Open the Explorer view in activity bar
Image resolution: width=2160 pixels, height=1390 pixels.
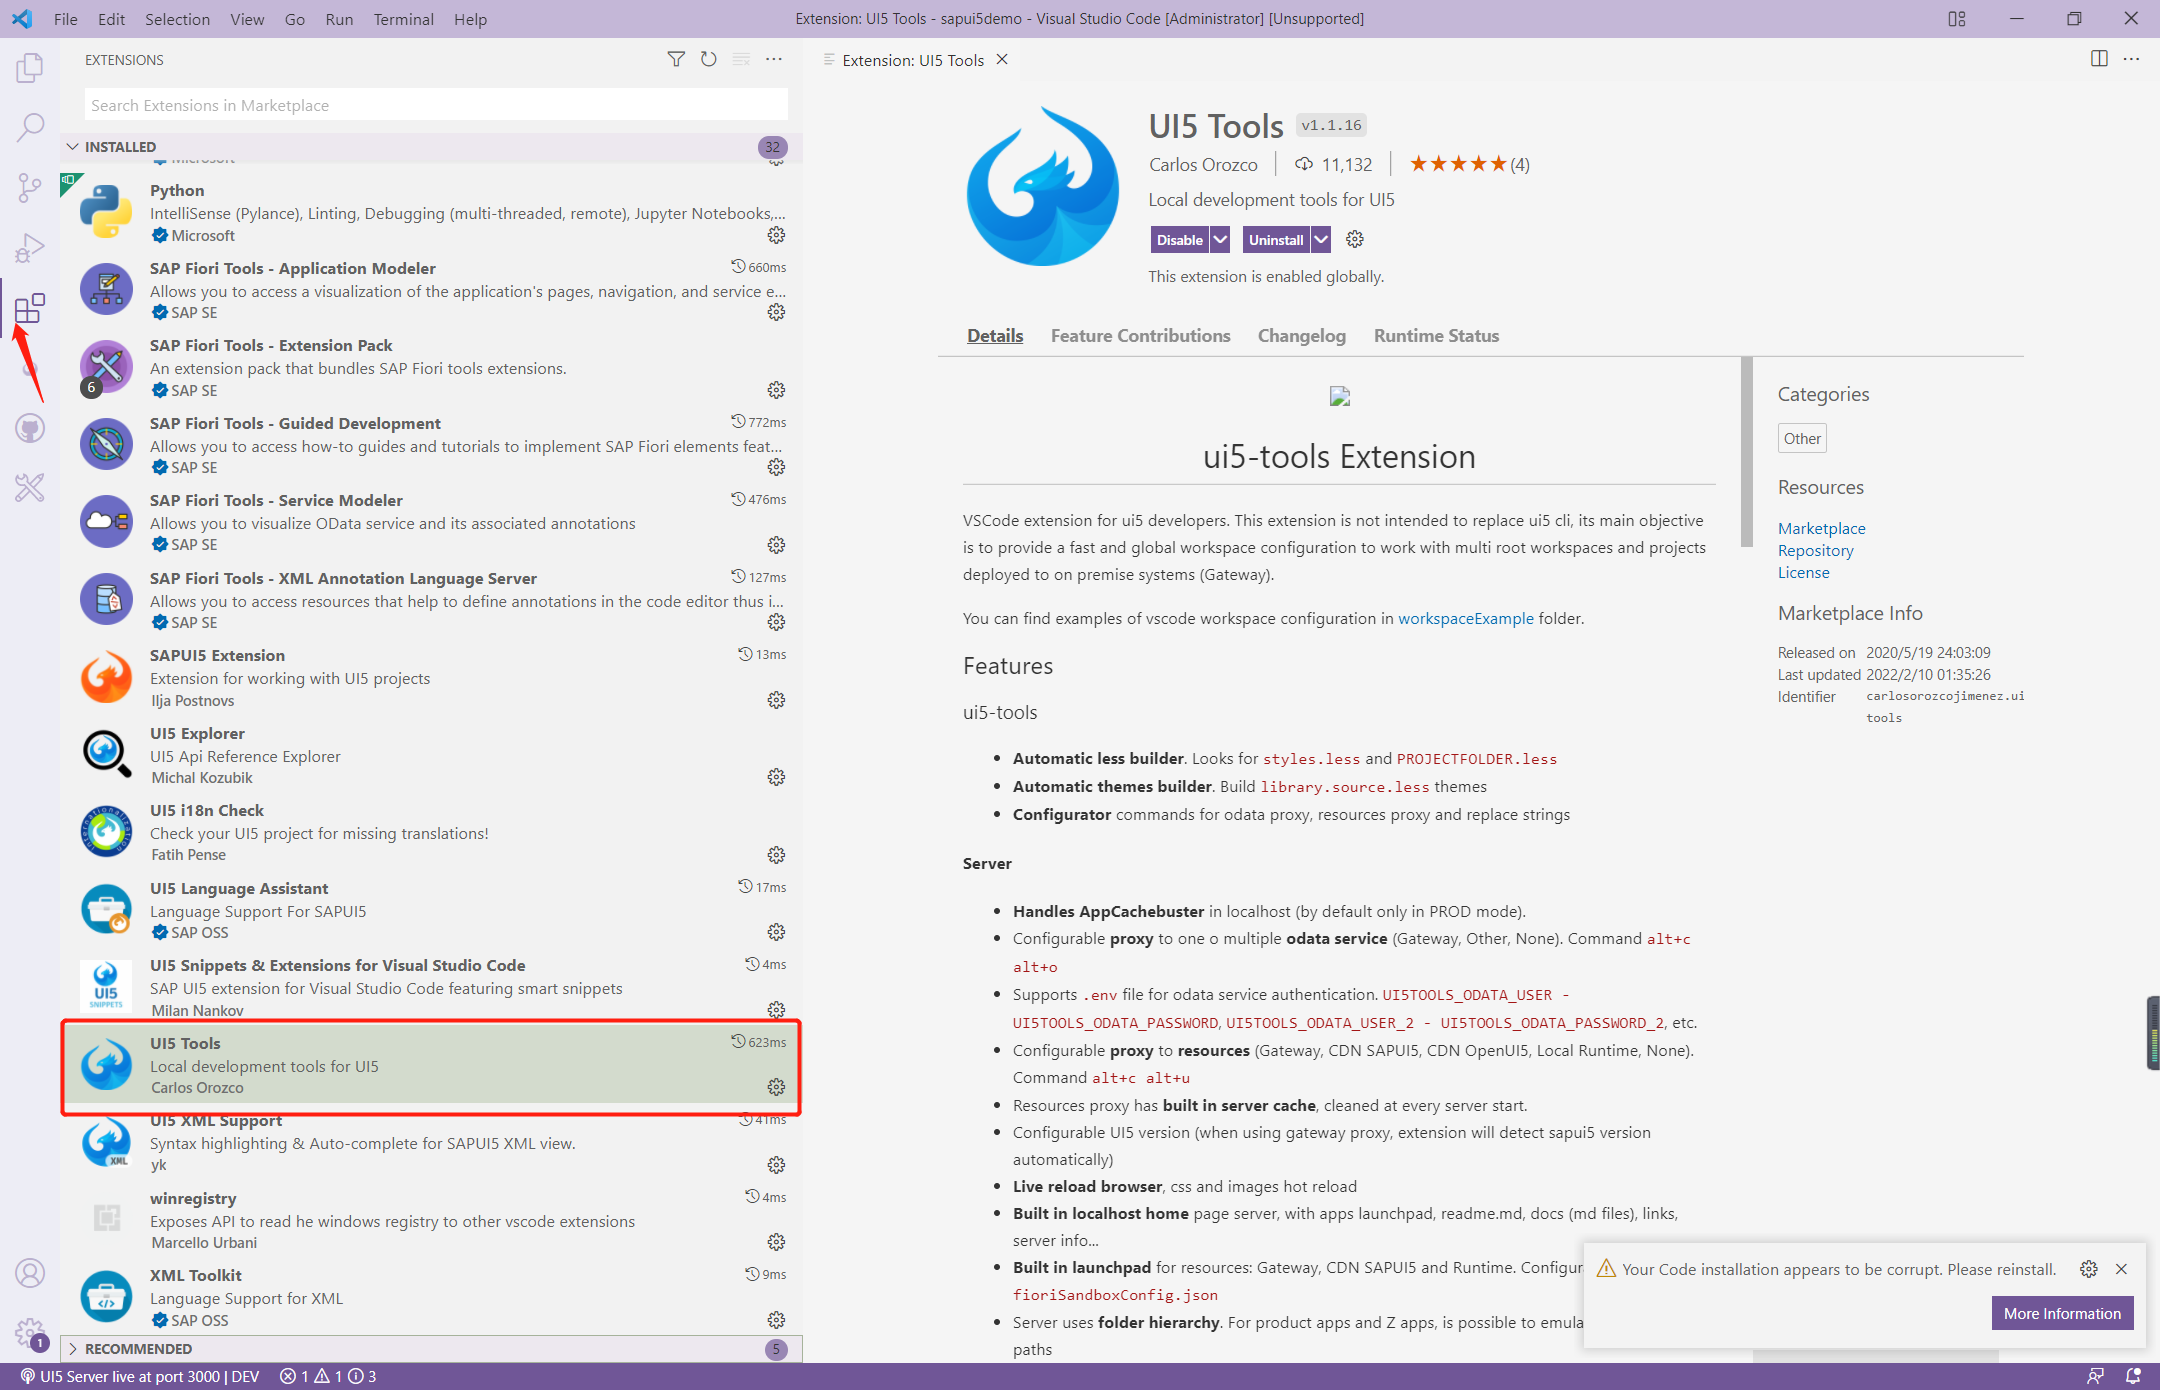30,68
